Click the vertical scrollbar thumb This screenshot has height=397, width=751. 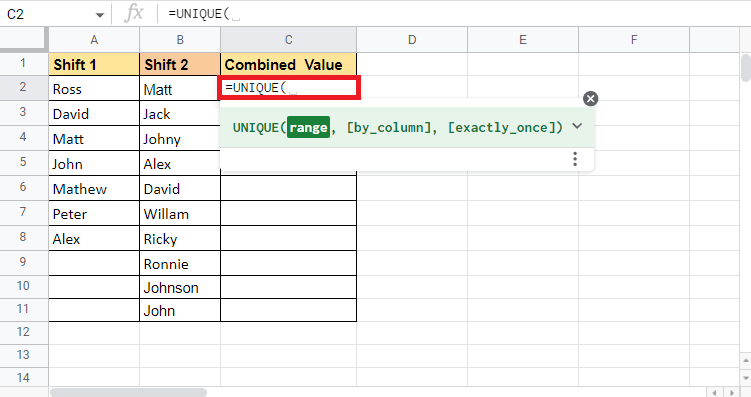[745, 68]
